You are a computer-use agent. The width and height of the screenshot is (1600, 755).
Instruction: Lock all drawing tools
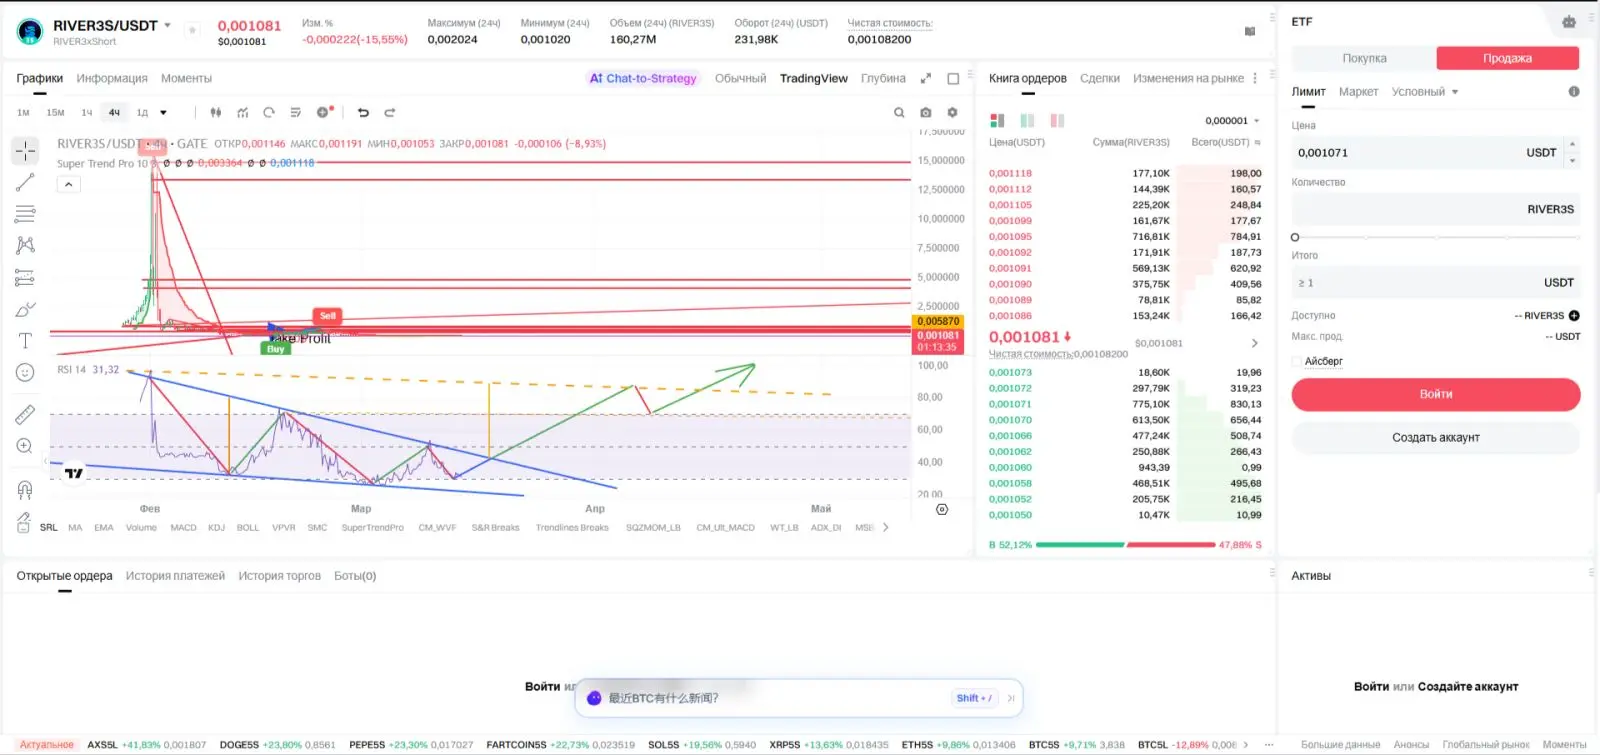click(24, 522)
